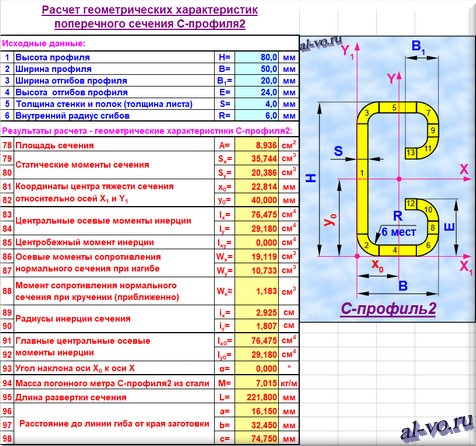Click the centrifugal moment value in row 85
This screenshot has height=446, width=476.
click(x=256, y=242)
